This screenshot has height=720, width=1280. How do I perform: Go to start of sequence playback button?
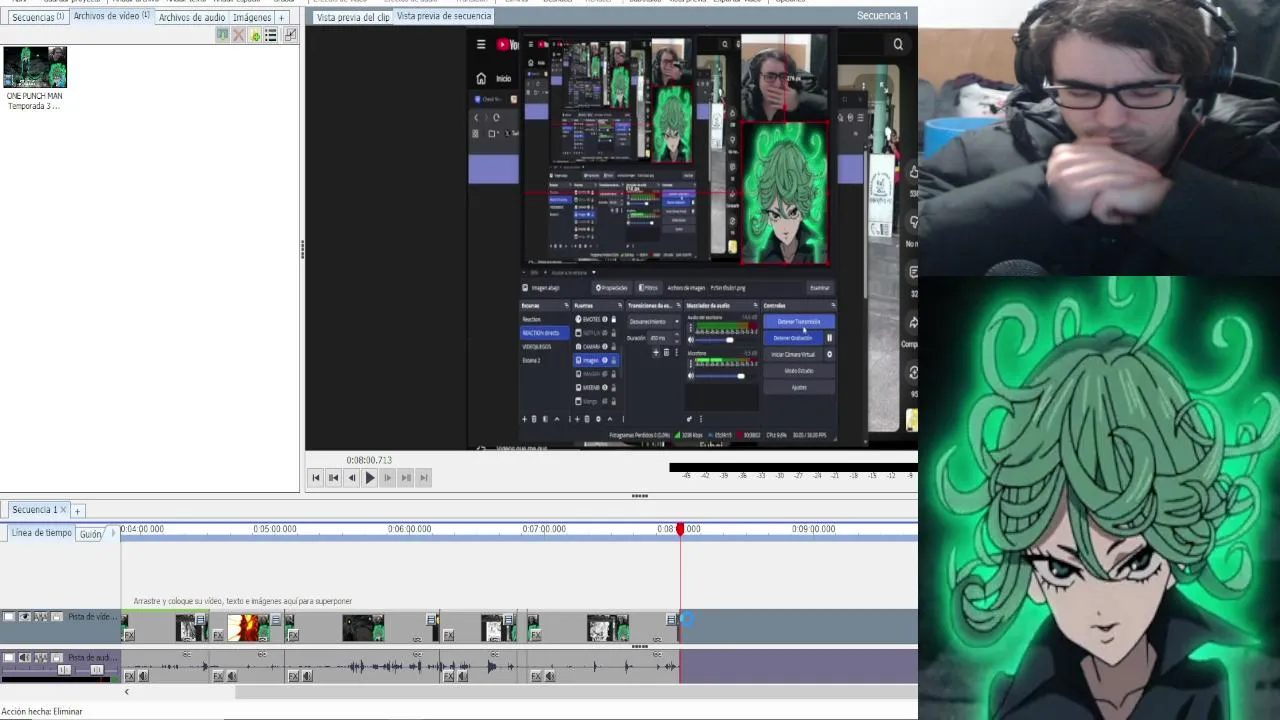(x=316, y=478)
